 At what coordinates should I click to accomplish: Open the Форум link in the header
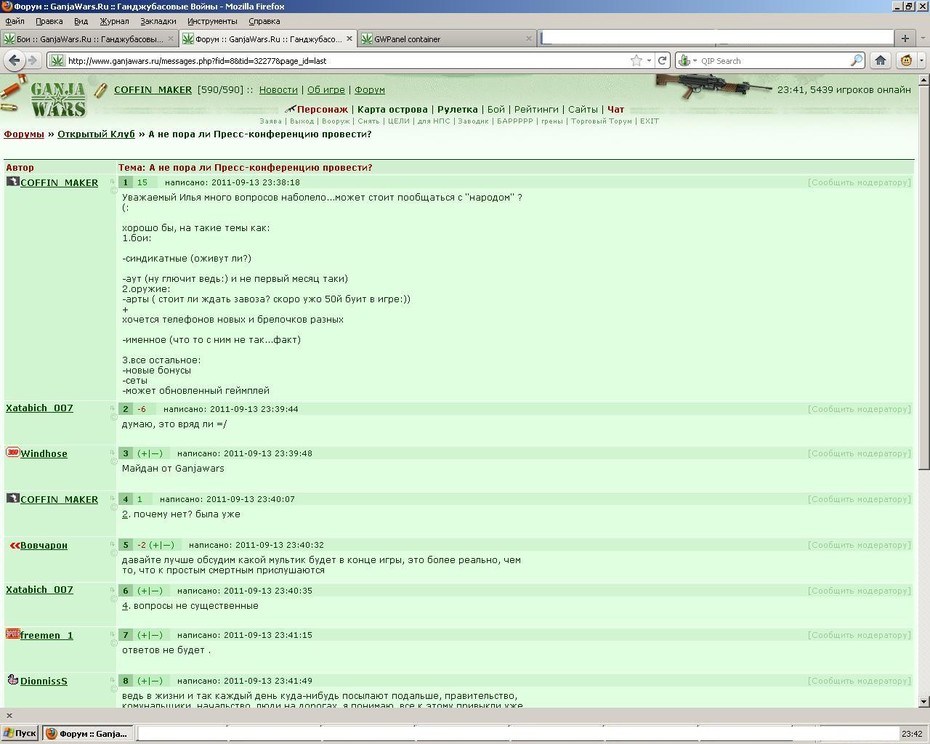(370, 90)
